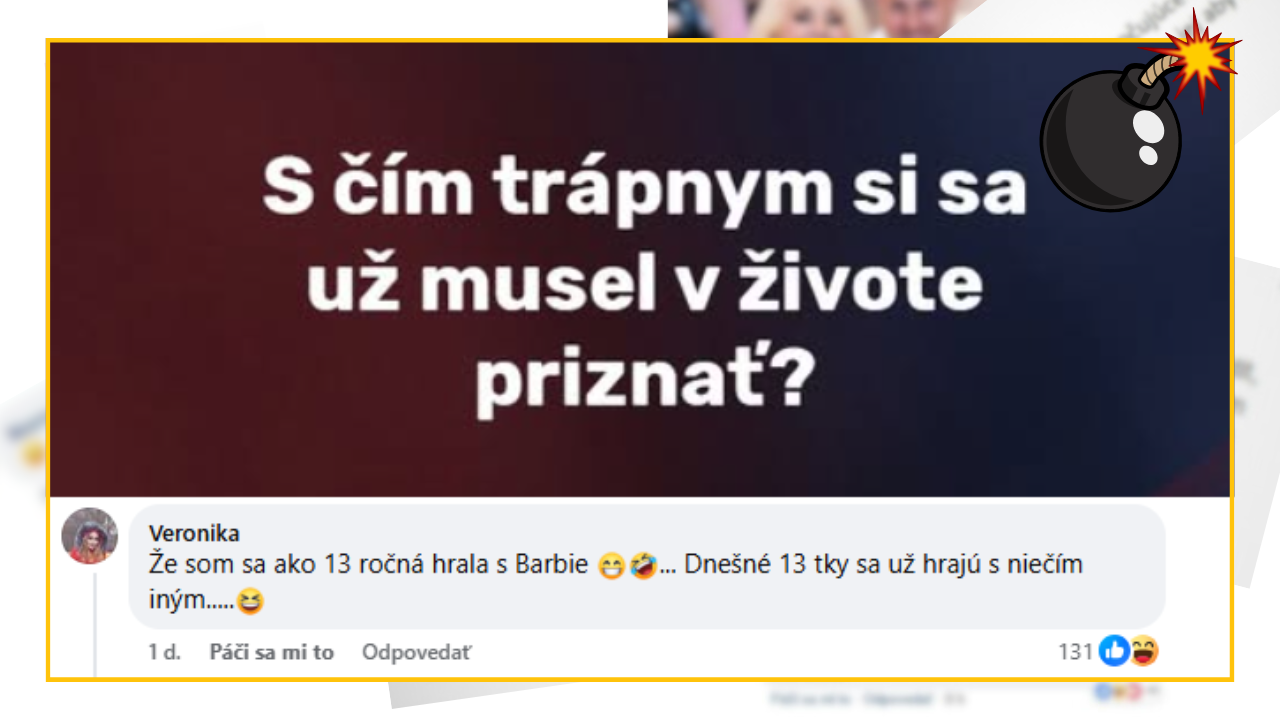Image resolution: width=1280 pixels, height=720 pixels.
Task: Click the blurred Páči sa mi to below frame
Action: point(811,697)
